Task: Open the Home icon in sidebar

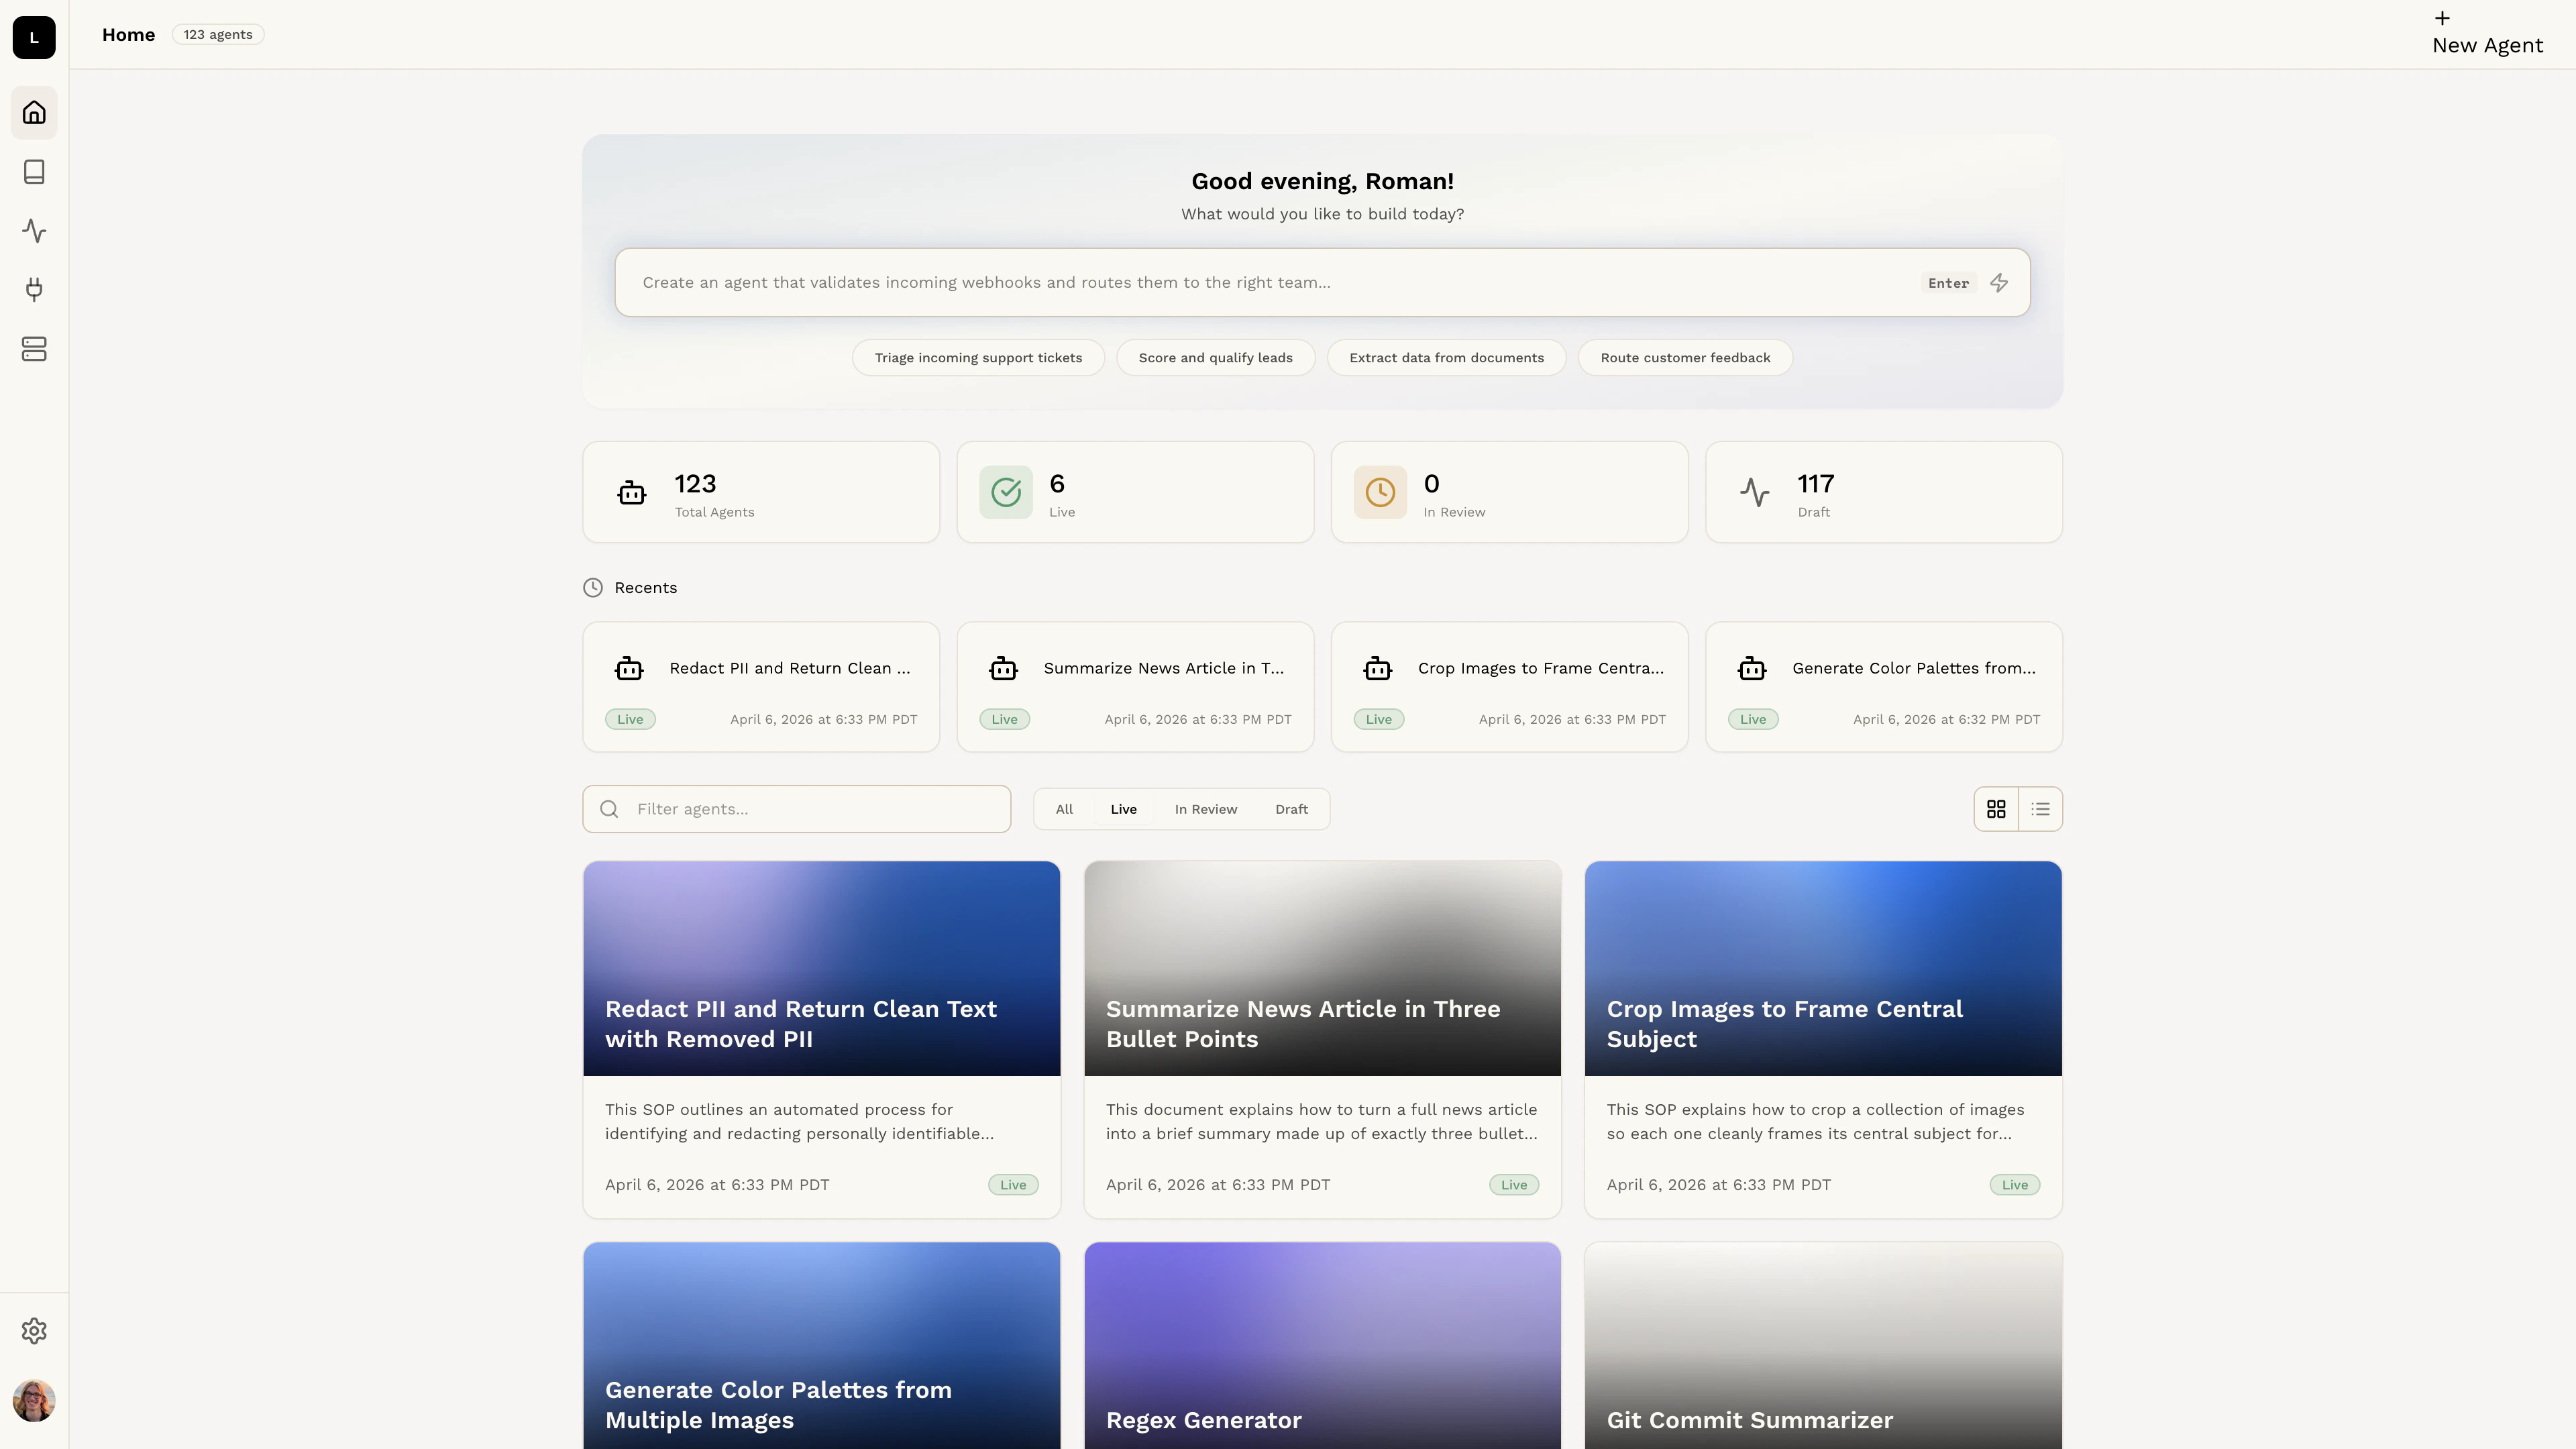Action: (34, 113)
